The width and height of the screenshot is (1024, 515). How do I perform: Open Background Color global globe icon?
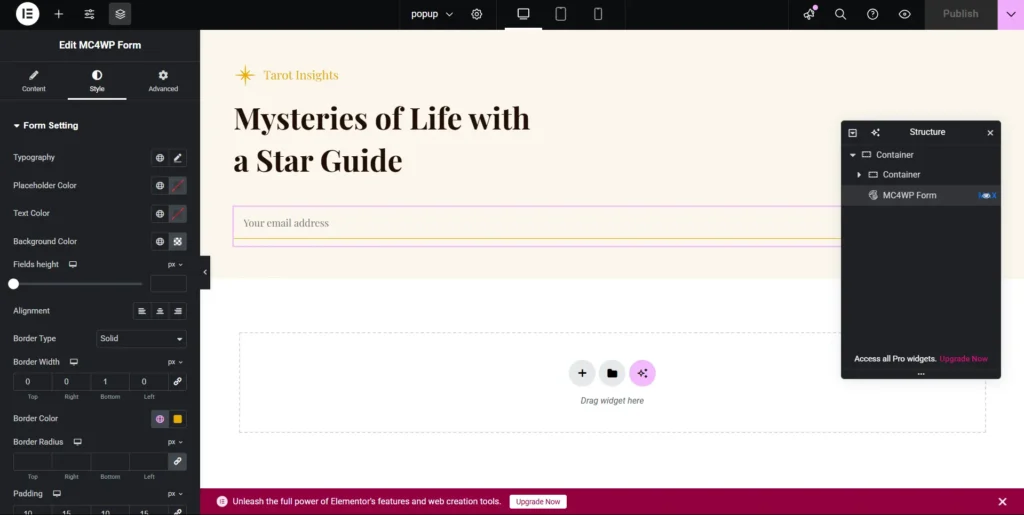coord(160,242)
